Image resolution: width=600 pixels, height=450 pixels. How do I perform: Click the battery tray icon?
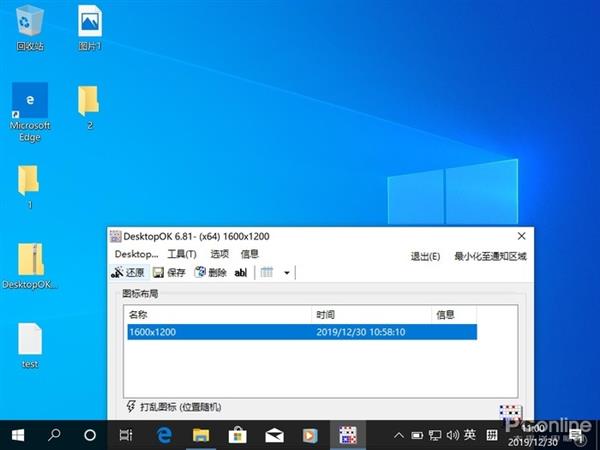click(x=417, y=435)
